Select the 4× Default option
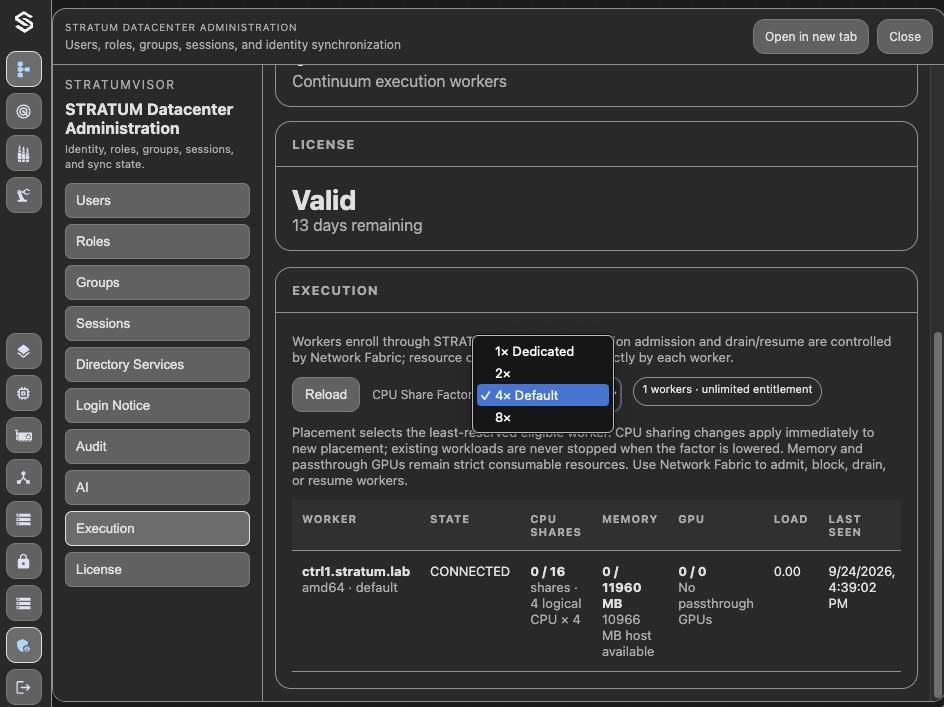 (x=543, y=395)
